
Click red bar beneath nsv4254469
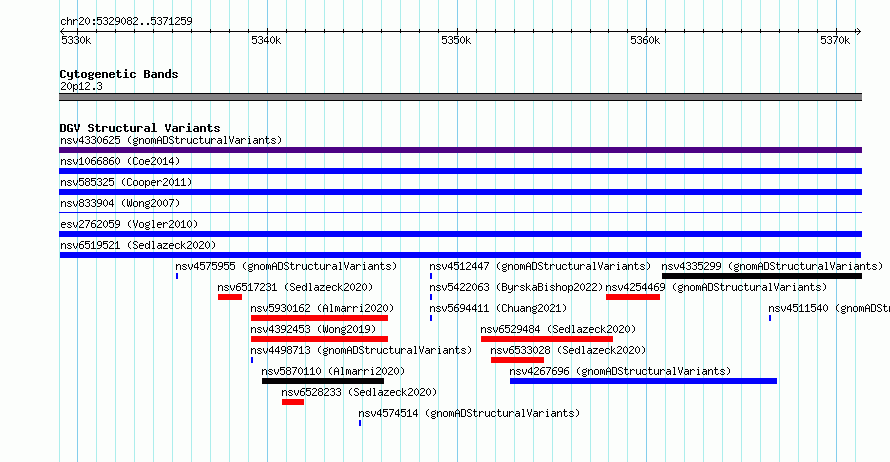pyautogui.click(x=633, y=297)
